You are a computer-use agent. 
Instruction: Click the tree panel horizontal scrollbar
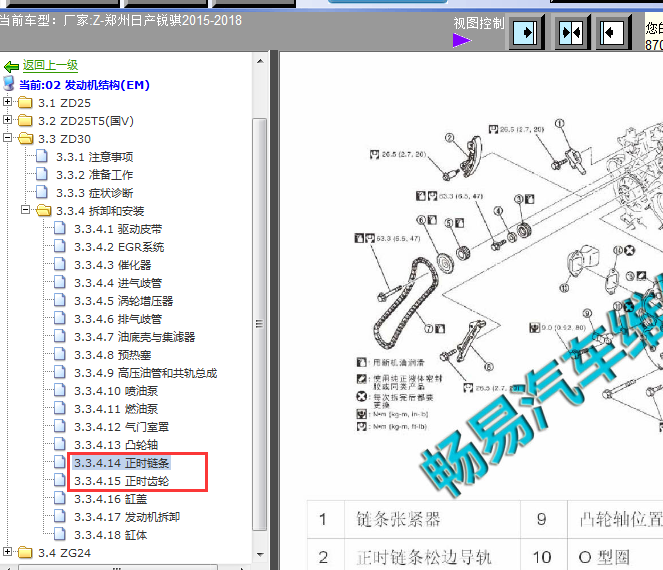[x=118, y=567]
